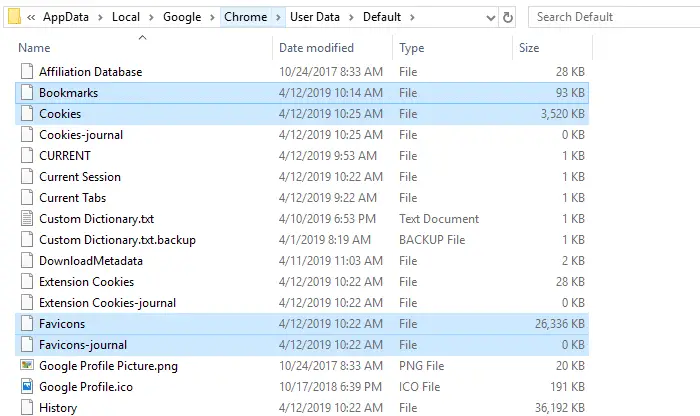Expand the chevron after AppData breadcrumb
Viewport: 700px width, 416px height.
[100, 17]
